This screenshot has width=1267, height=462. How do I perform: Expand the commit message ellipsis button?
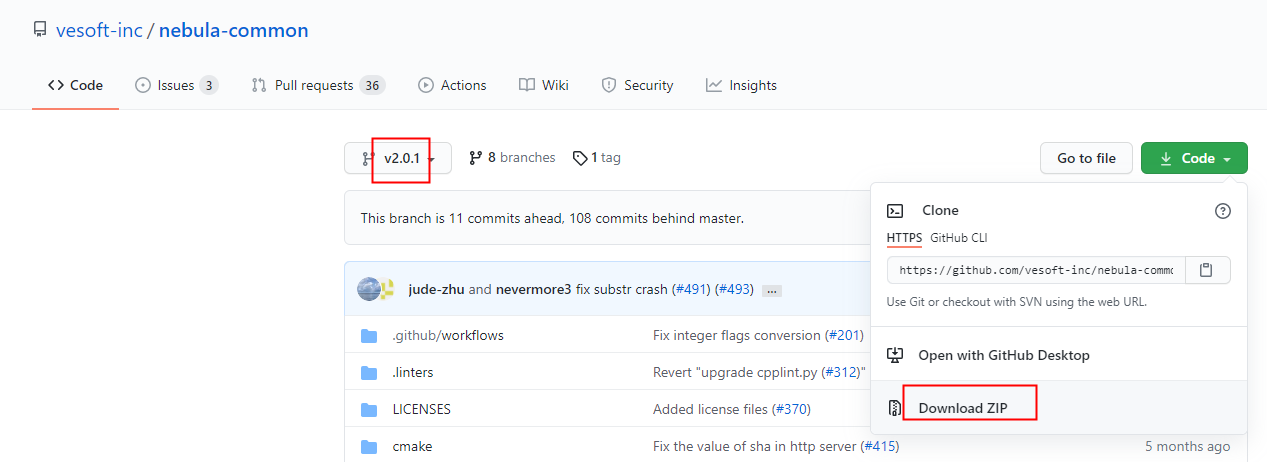click(771, 291)
